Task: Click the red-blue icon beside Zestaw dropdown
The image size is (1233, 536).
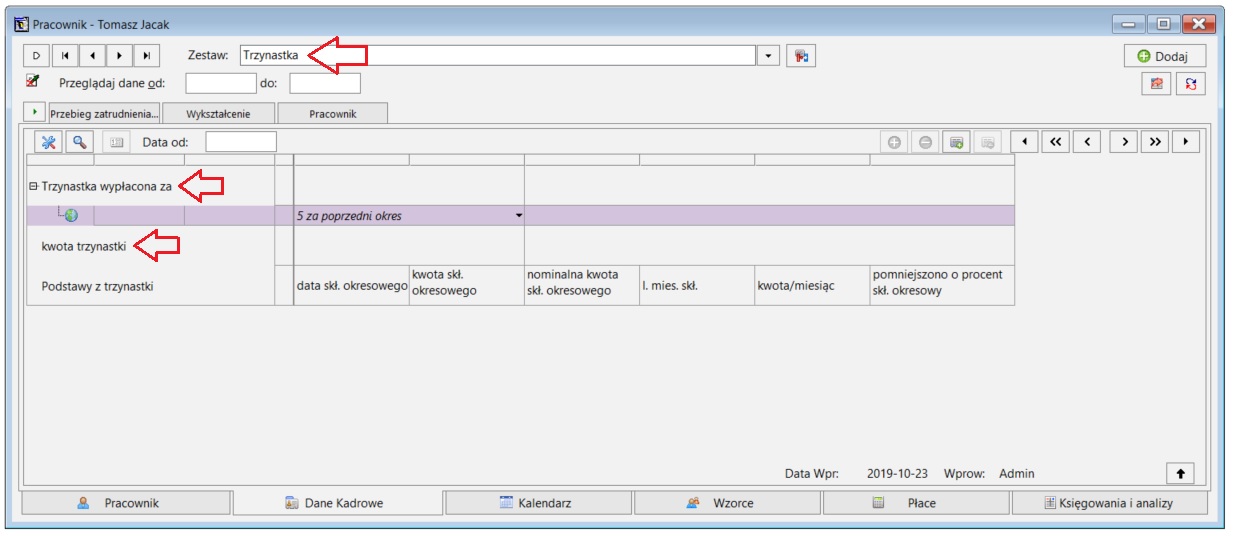Action: pyautogui.click(x=800, y=56)
